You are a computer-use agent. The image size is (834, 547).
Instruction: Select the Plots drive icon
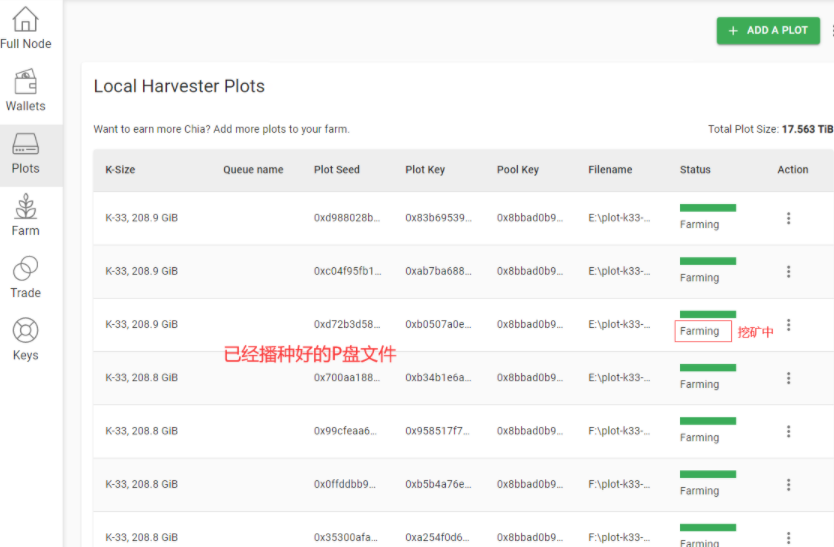coord(25,145)
